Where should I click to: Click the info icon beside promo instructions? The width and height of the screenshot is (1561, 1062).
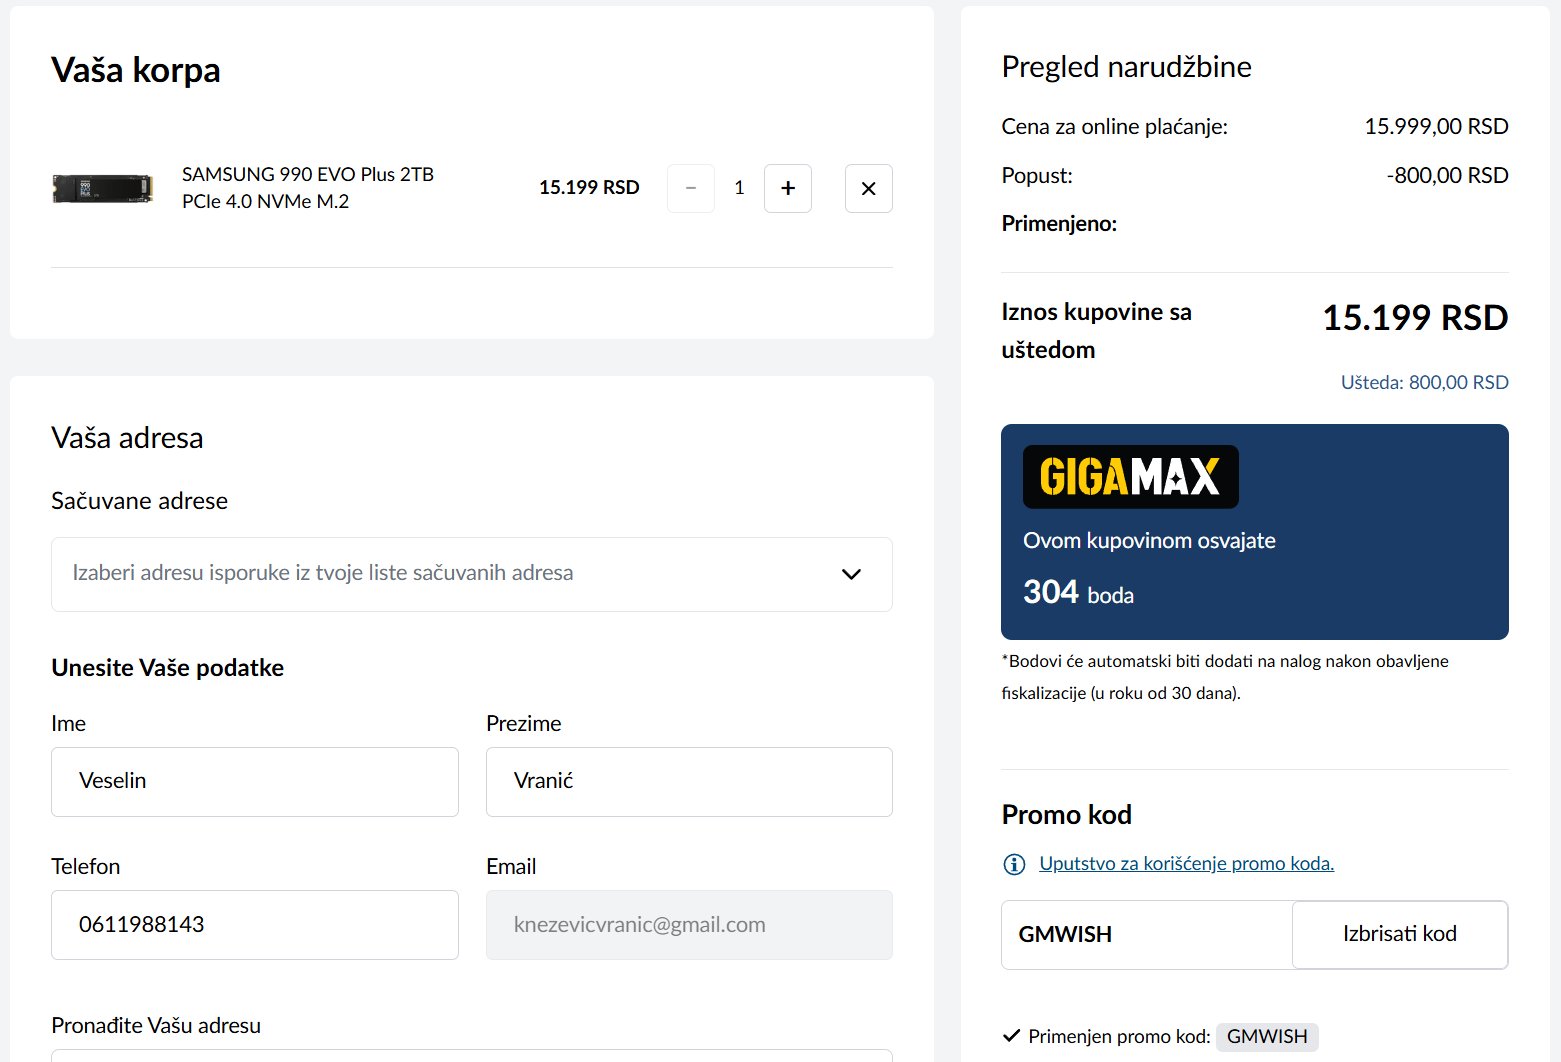coord(1014,864)
